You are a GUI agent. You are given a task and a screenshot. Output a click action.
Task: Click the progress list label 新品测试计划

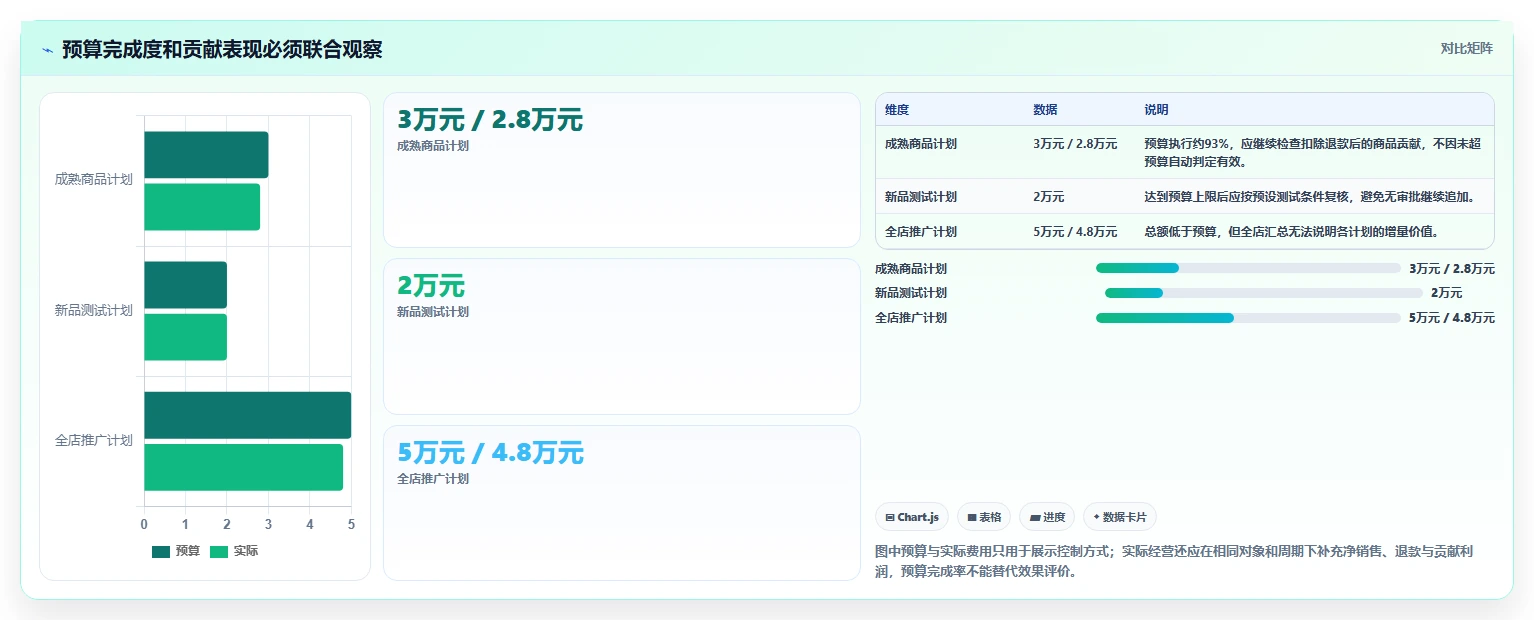point(911,293)
